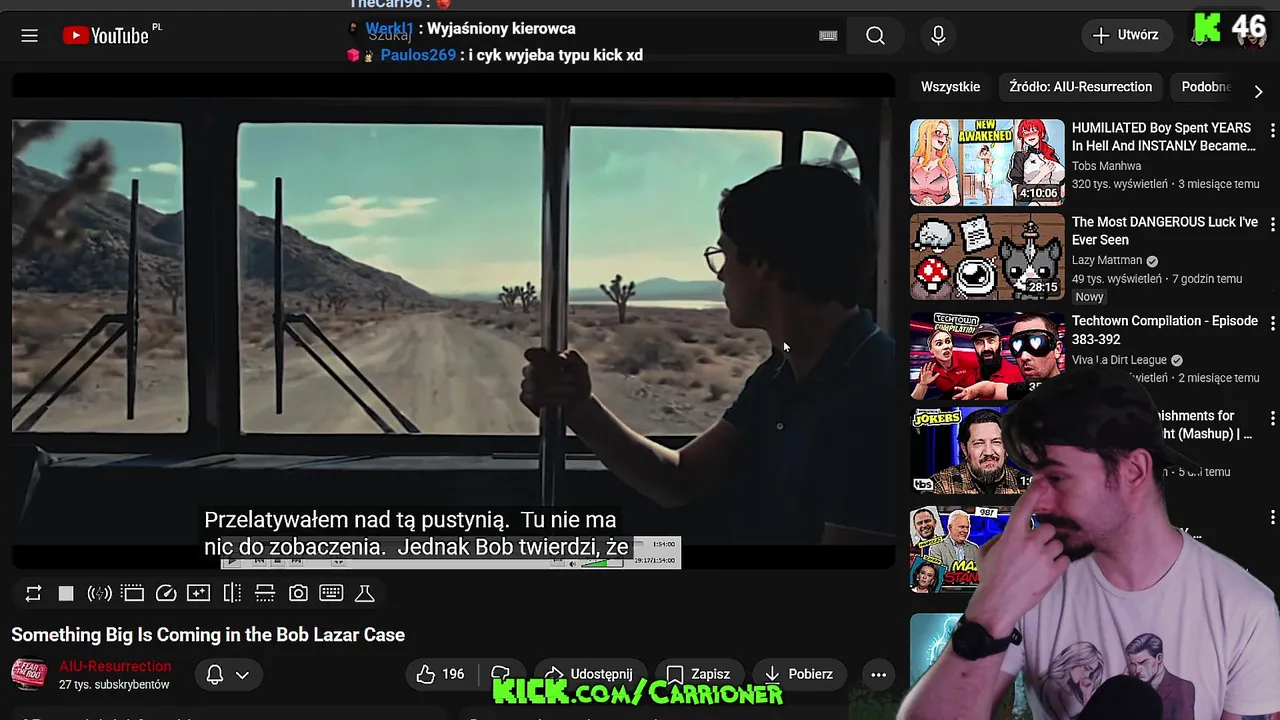Viewport: 1280px width, 720px height.
Task: Open the AIU-Resurrection channel avatar
Action: [29, 674]
